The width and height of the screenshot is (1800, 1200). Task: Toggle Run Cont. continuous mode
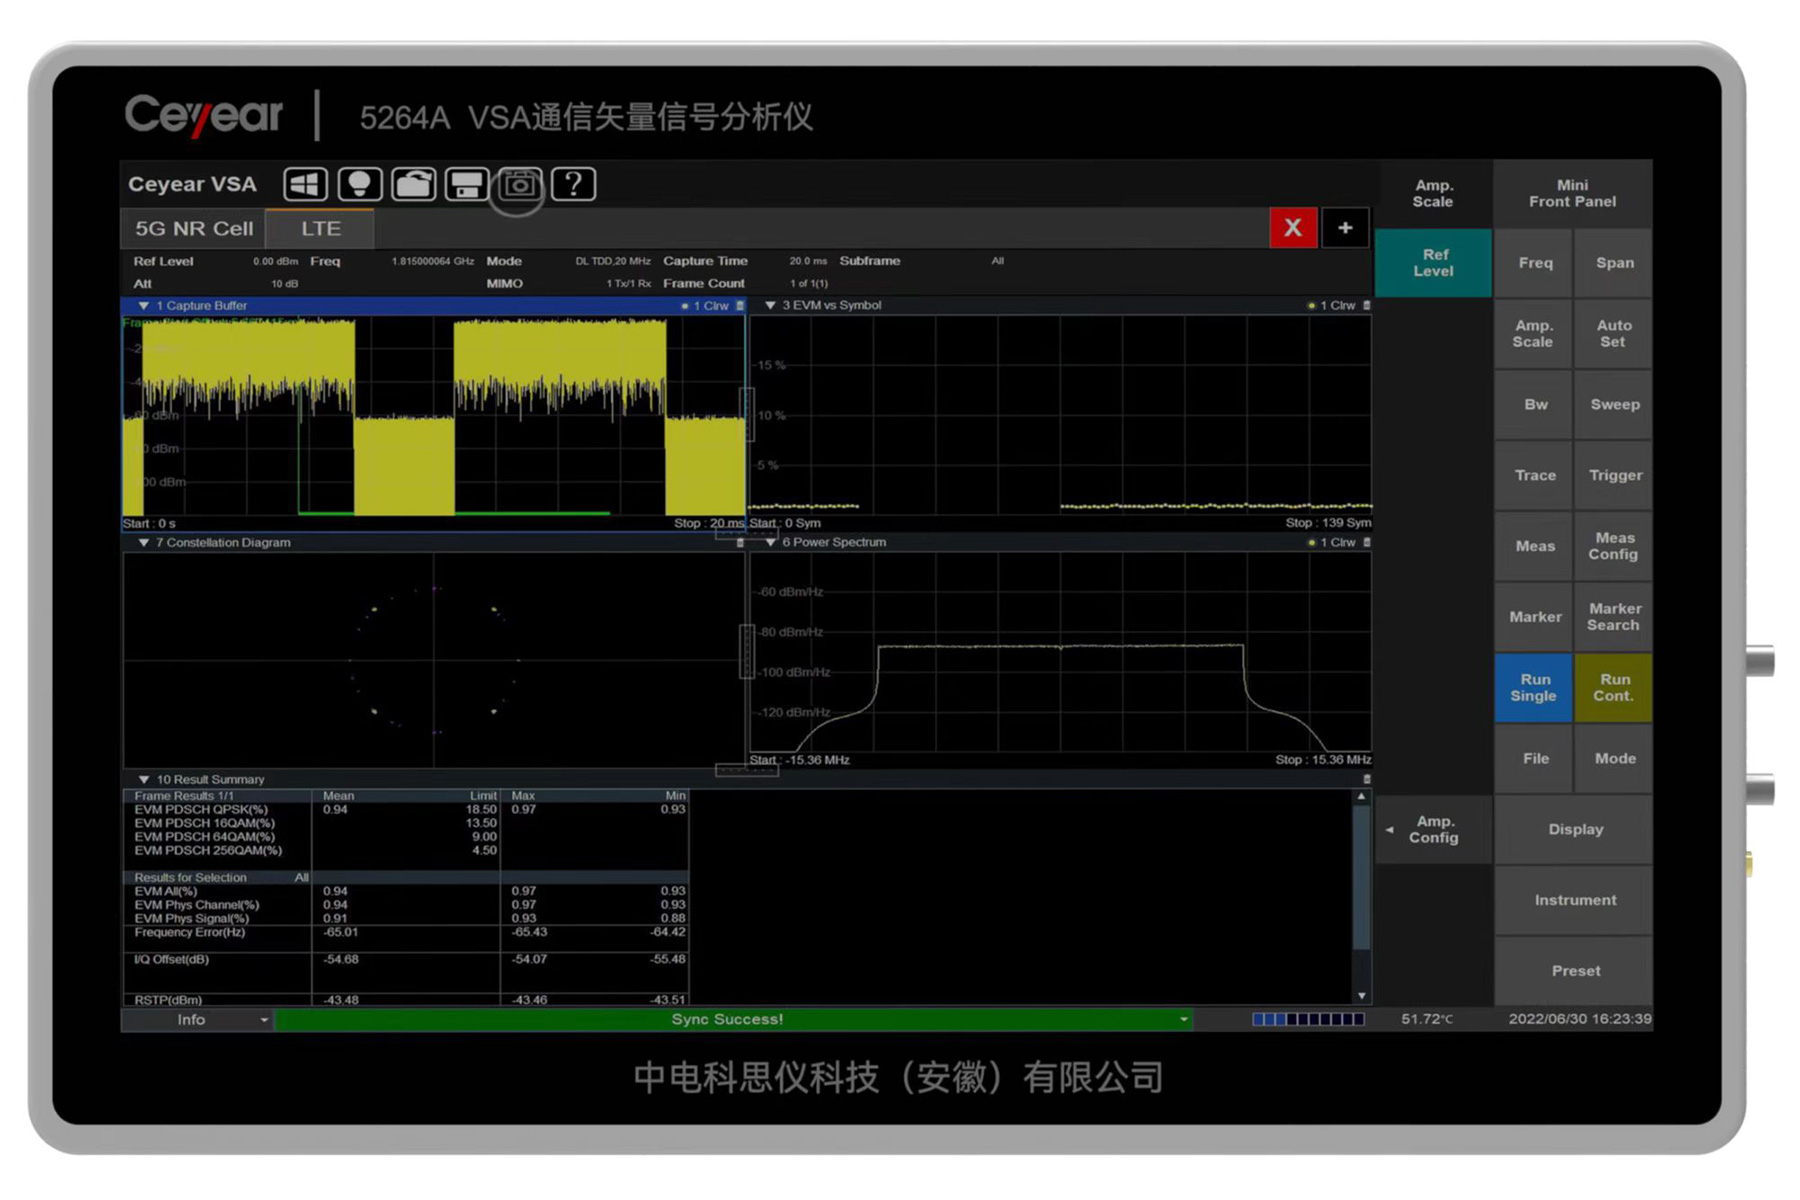pyautogui.click(x=1613, y=688)
